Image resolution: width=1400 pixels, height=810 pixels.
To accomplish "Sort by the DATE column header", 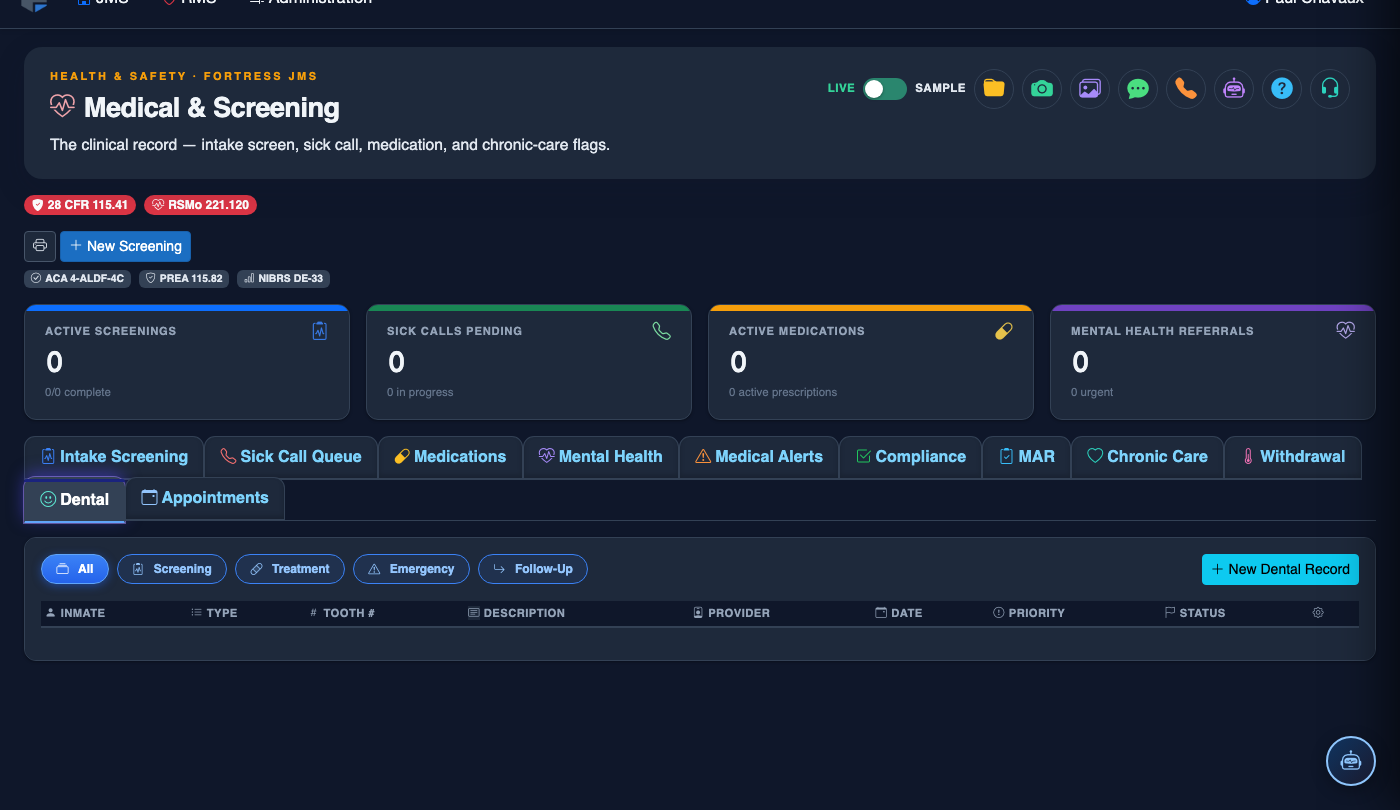I will (899, 613).
